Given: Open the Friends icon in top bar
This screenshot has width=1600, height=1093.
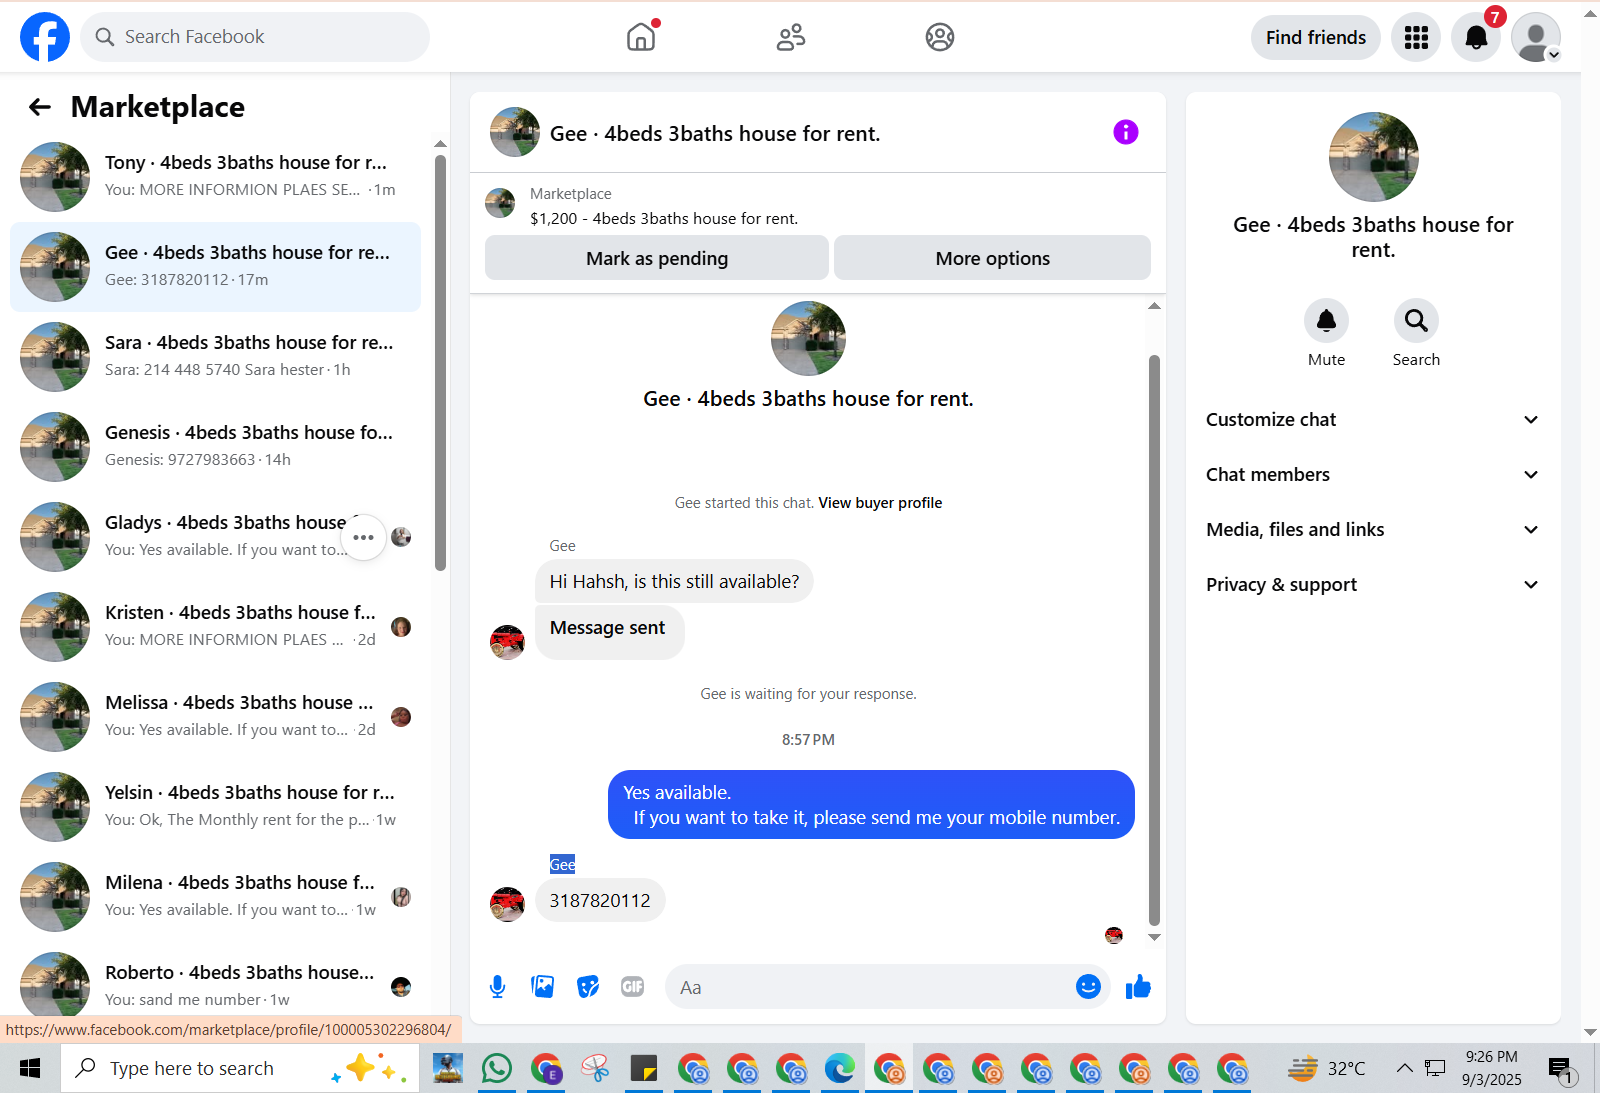Looking at the screenshot, I should tap(791, 37).
